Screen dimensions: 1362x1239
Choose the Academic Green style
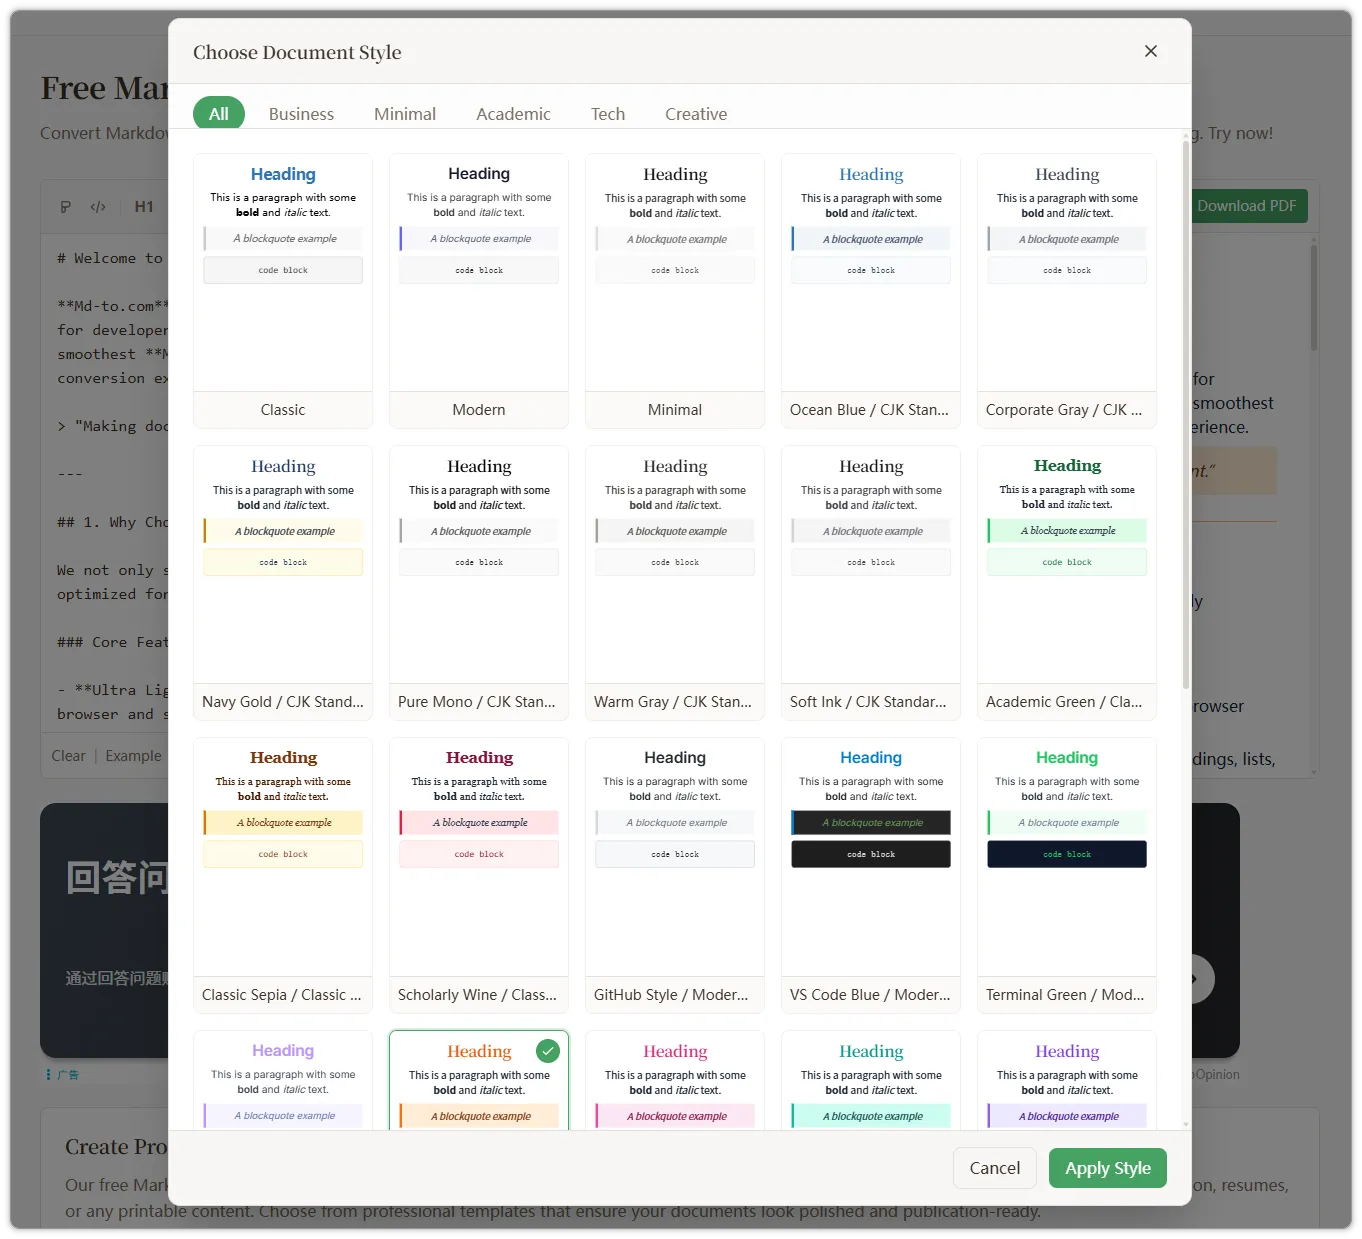pyautogui.click(x=1066, y=582)
